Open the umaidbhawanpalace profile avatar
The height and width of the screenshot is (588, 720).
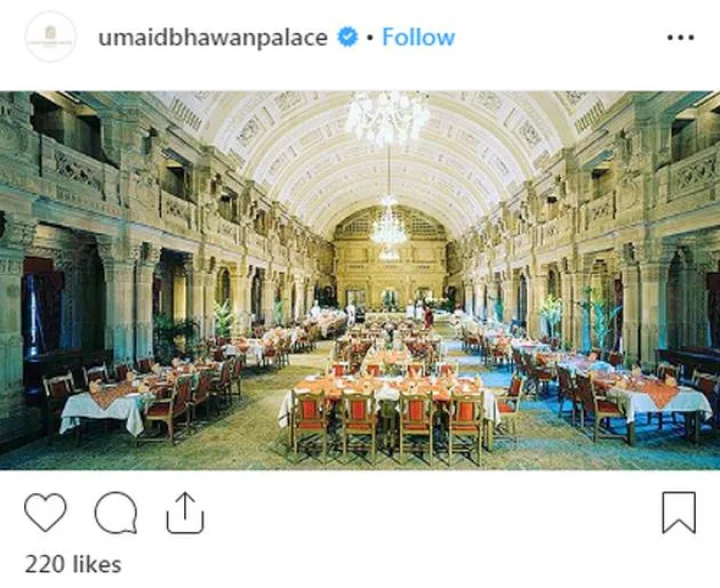click(x=50, y=37)
